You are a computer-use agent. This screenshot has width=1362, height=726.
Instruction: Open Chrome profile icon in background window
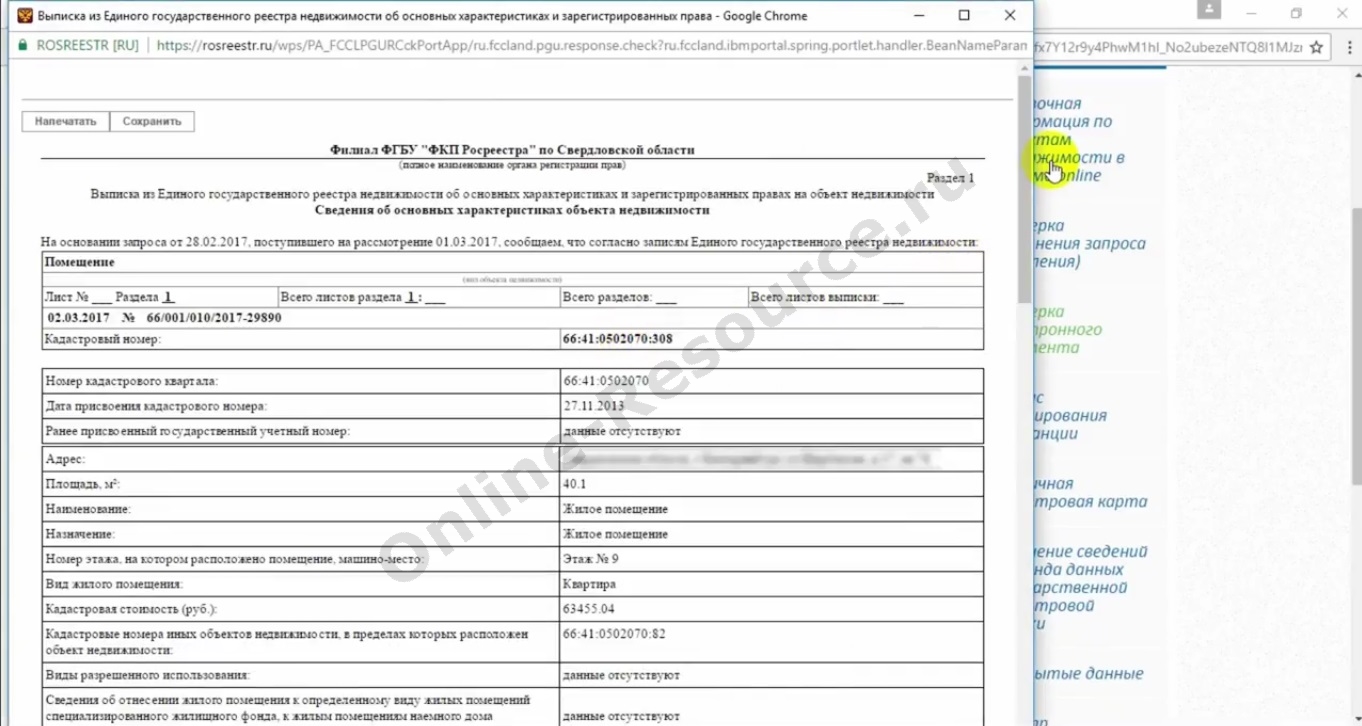1211,9
